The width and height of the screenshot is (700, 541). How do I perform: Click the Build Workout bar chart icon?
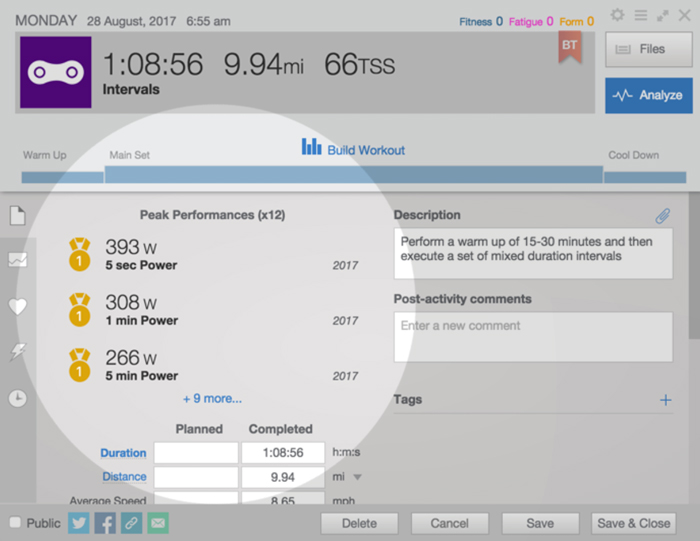(311, 146)
